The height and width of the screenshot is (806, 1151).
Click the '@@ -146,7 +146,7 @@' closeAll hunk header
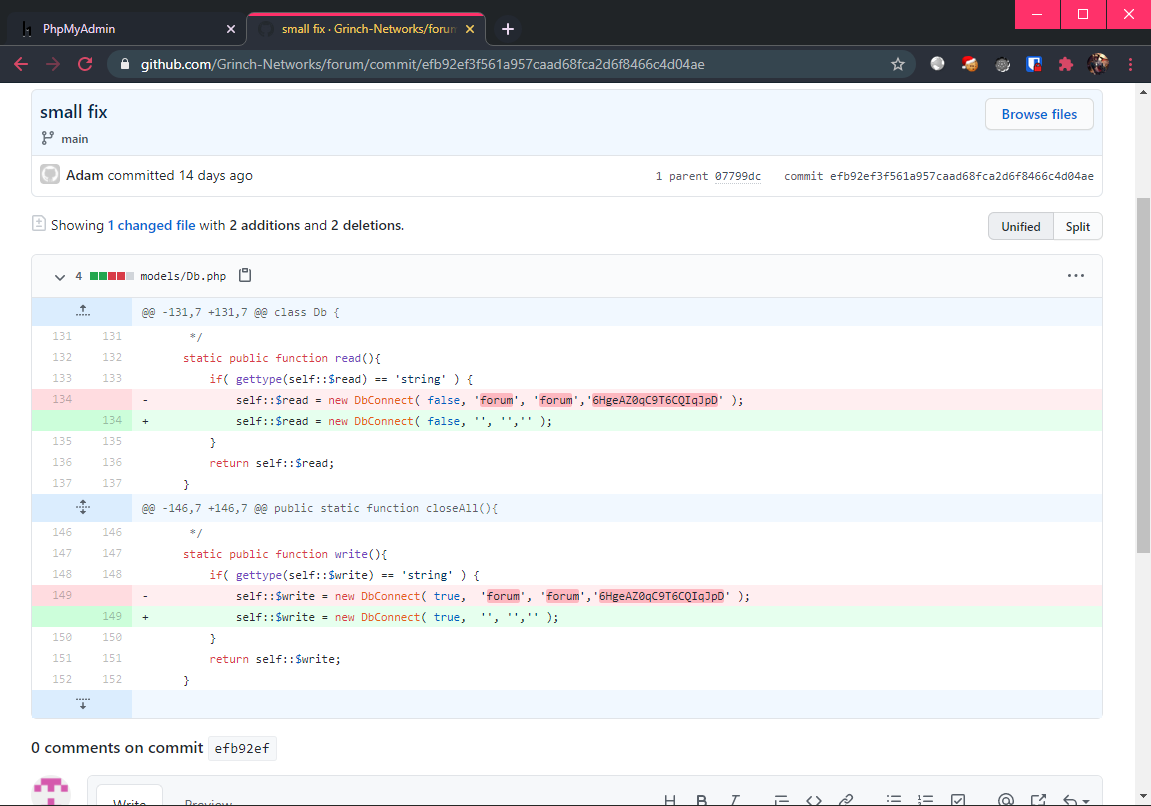coord(320,508)
